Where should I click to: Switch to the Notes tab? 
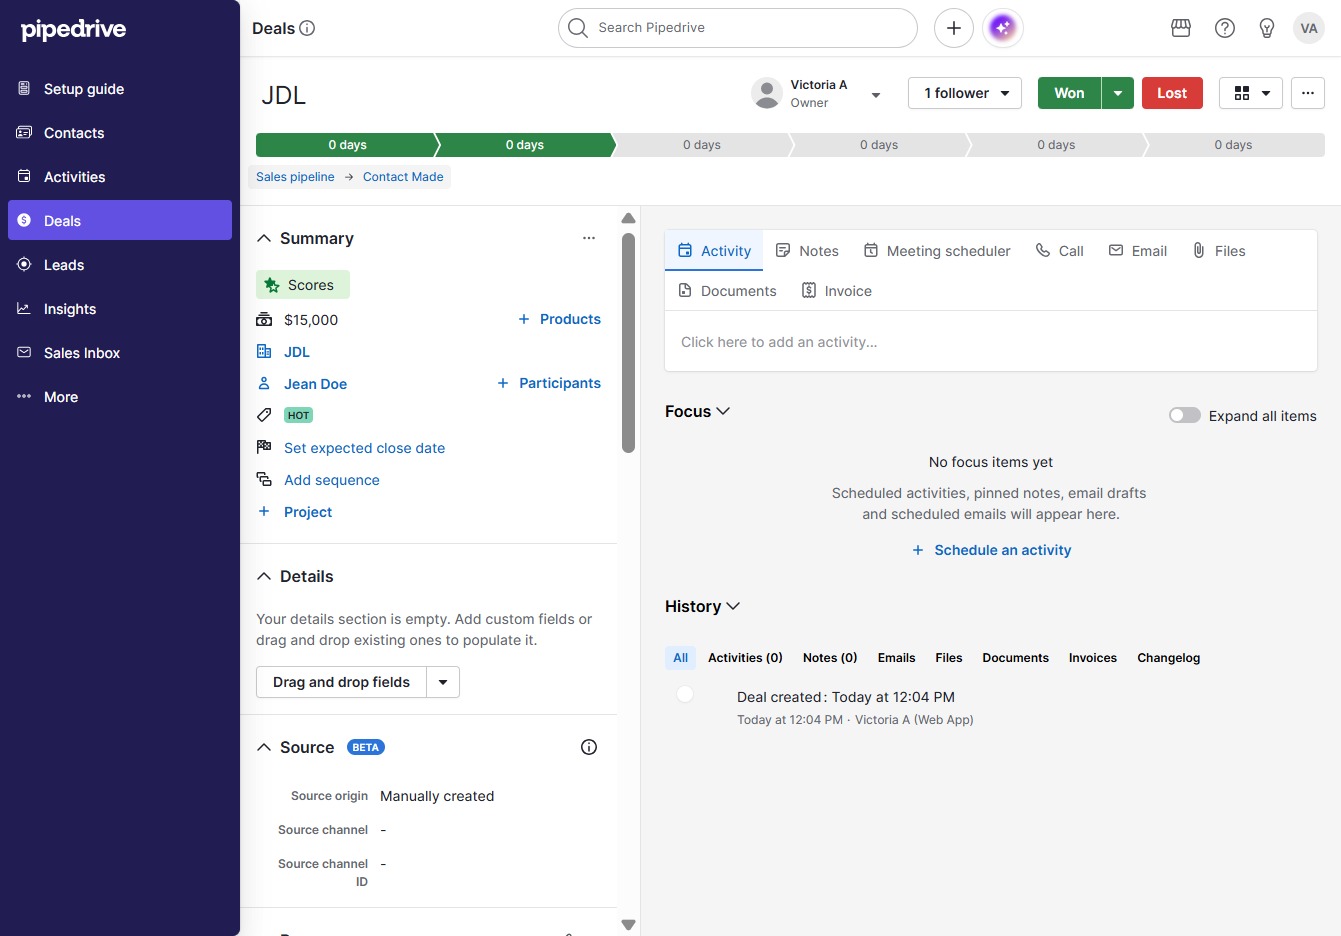point(807,251)
